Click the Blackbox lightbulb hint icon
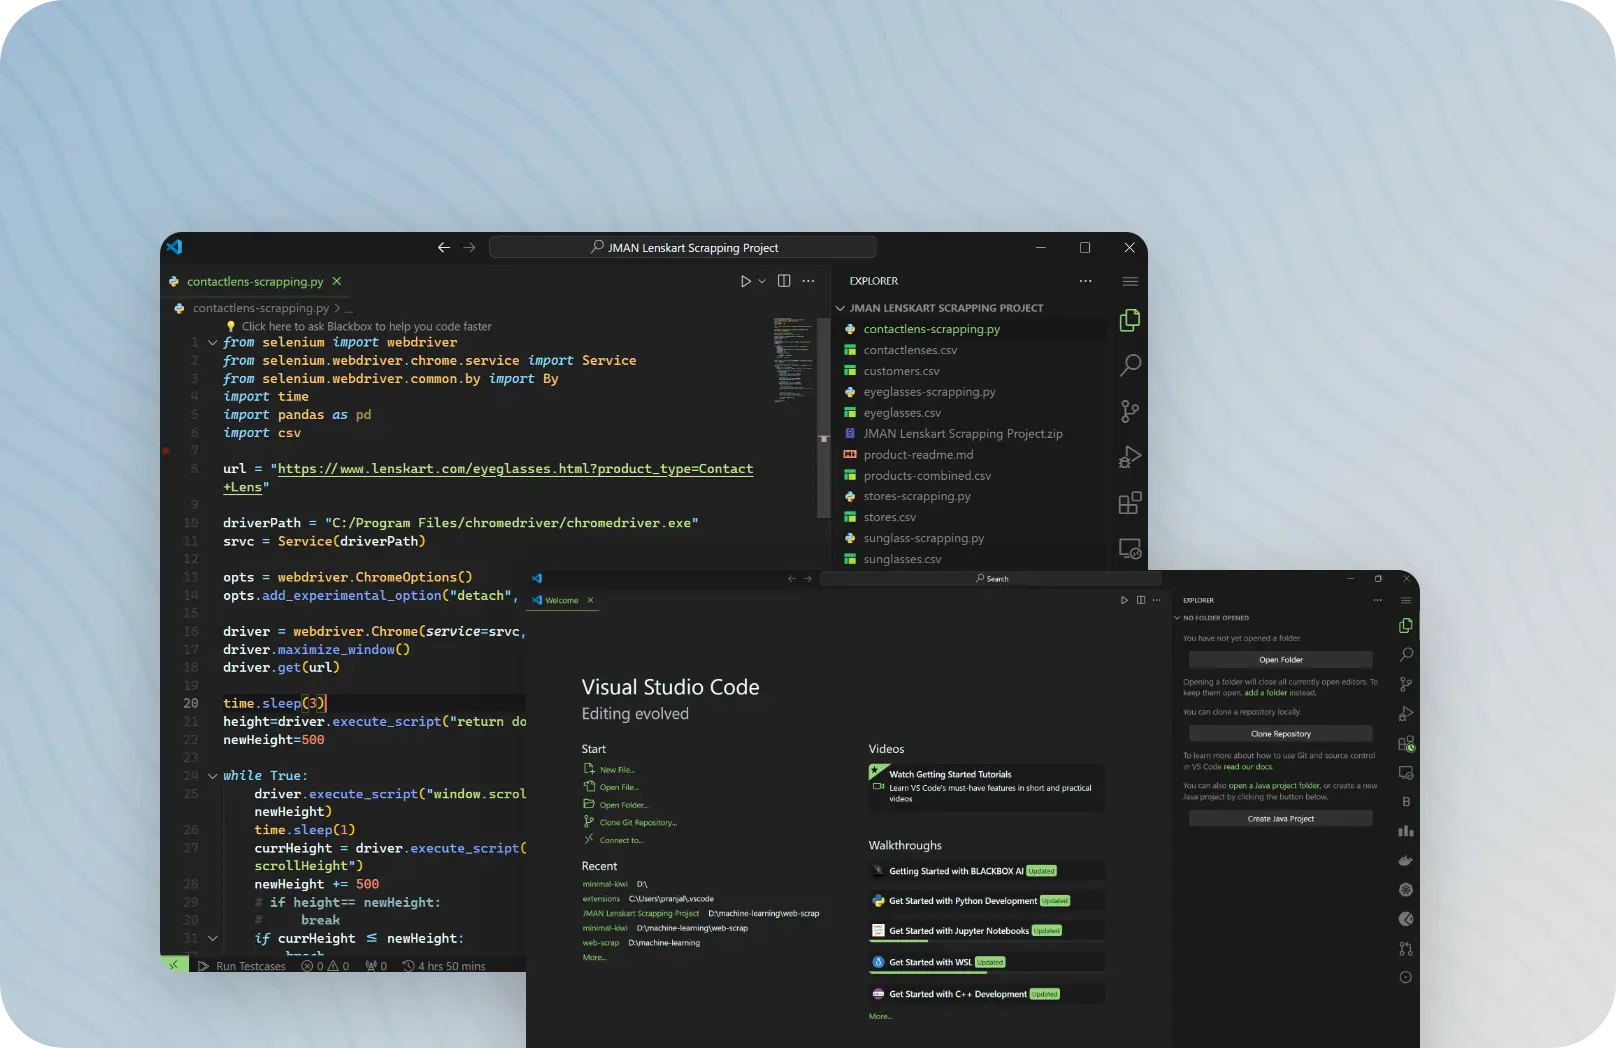Viewport: 1616px width, 1048px height. pyautogui.click(x=231, y=326)
